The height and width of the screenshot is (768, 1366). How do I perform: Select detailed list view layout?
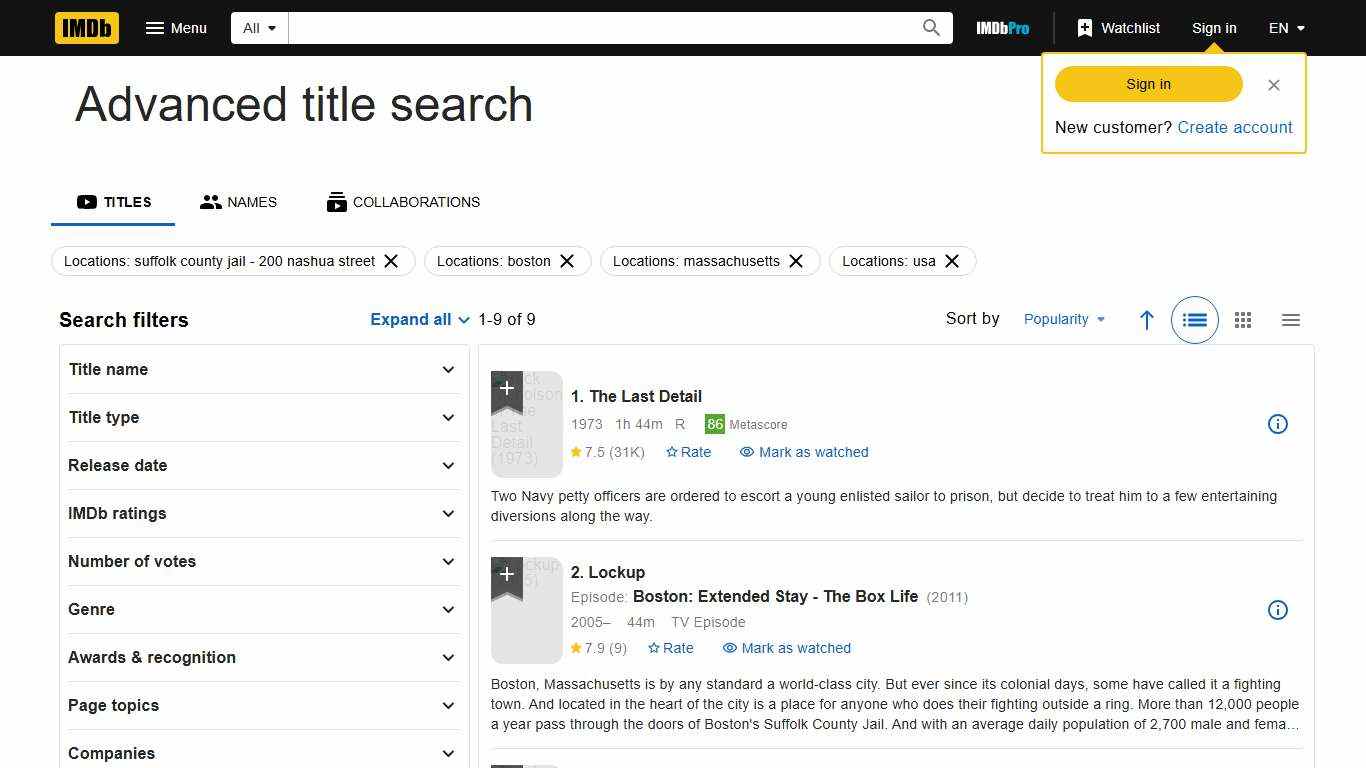[1195, 320]
